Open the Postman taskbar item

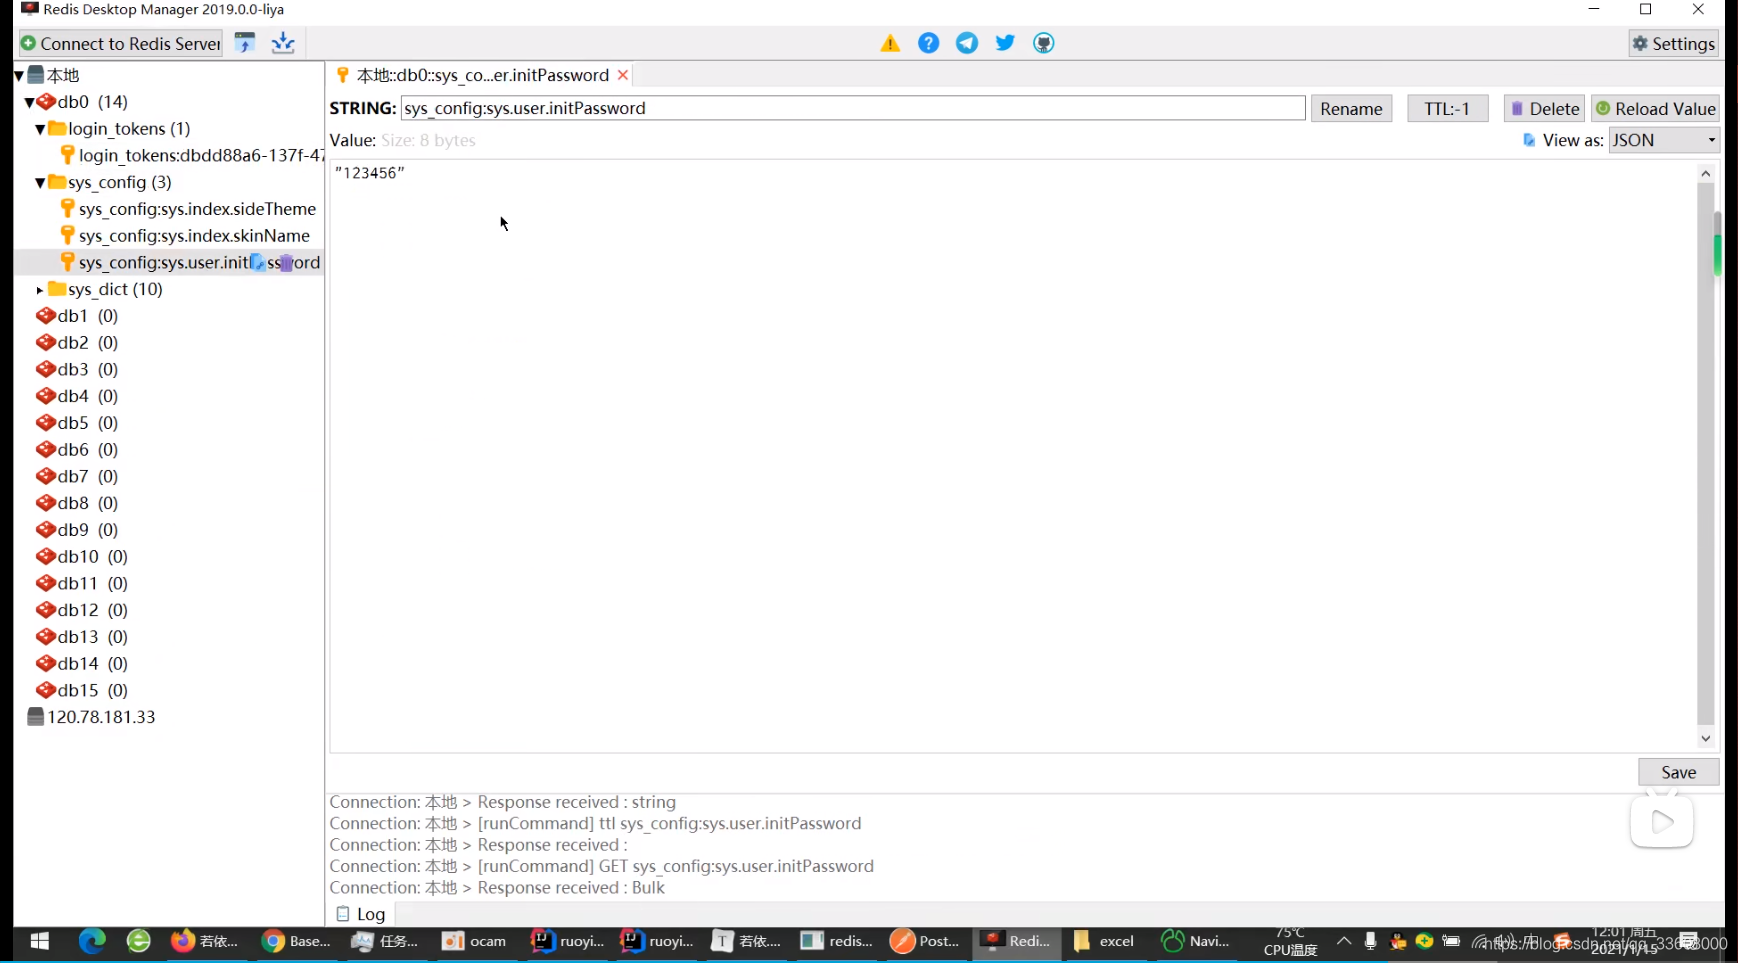pyautogui.click(x=925, y=941)
